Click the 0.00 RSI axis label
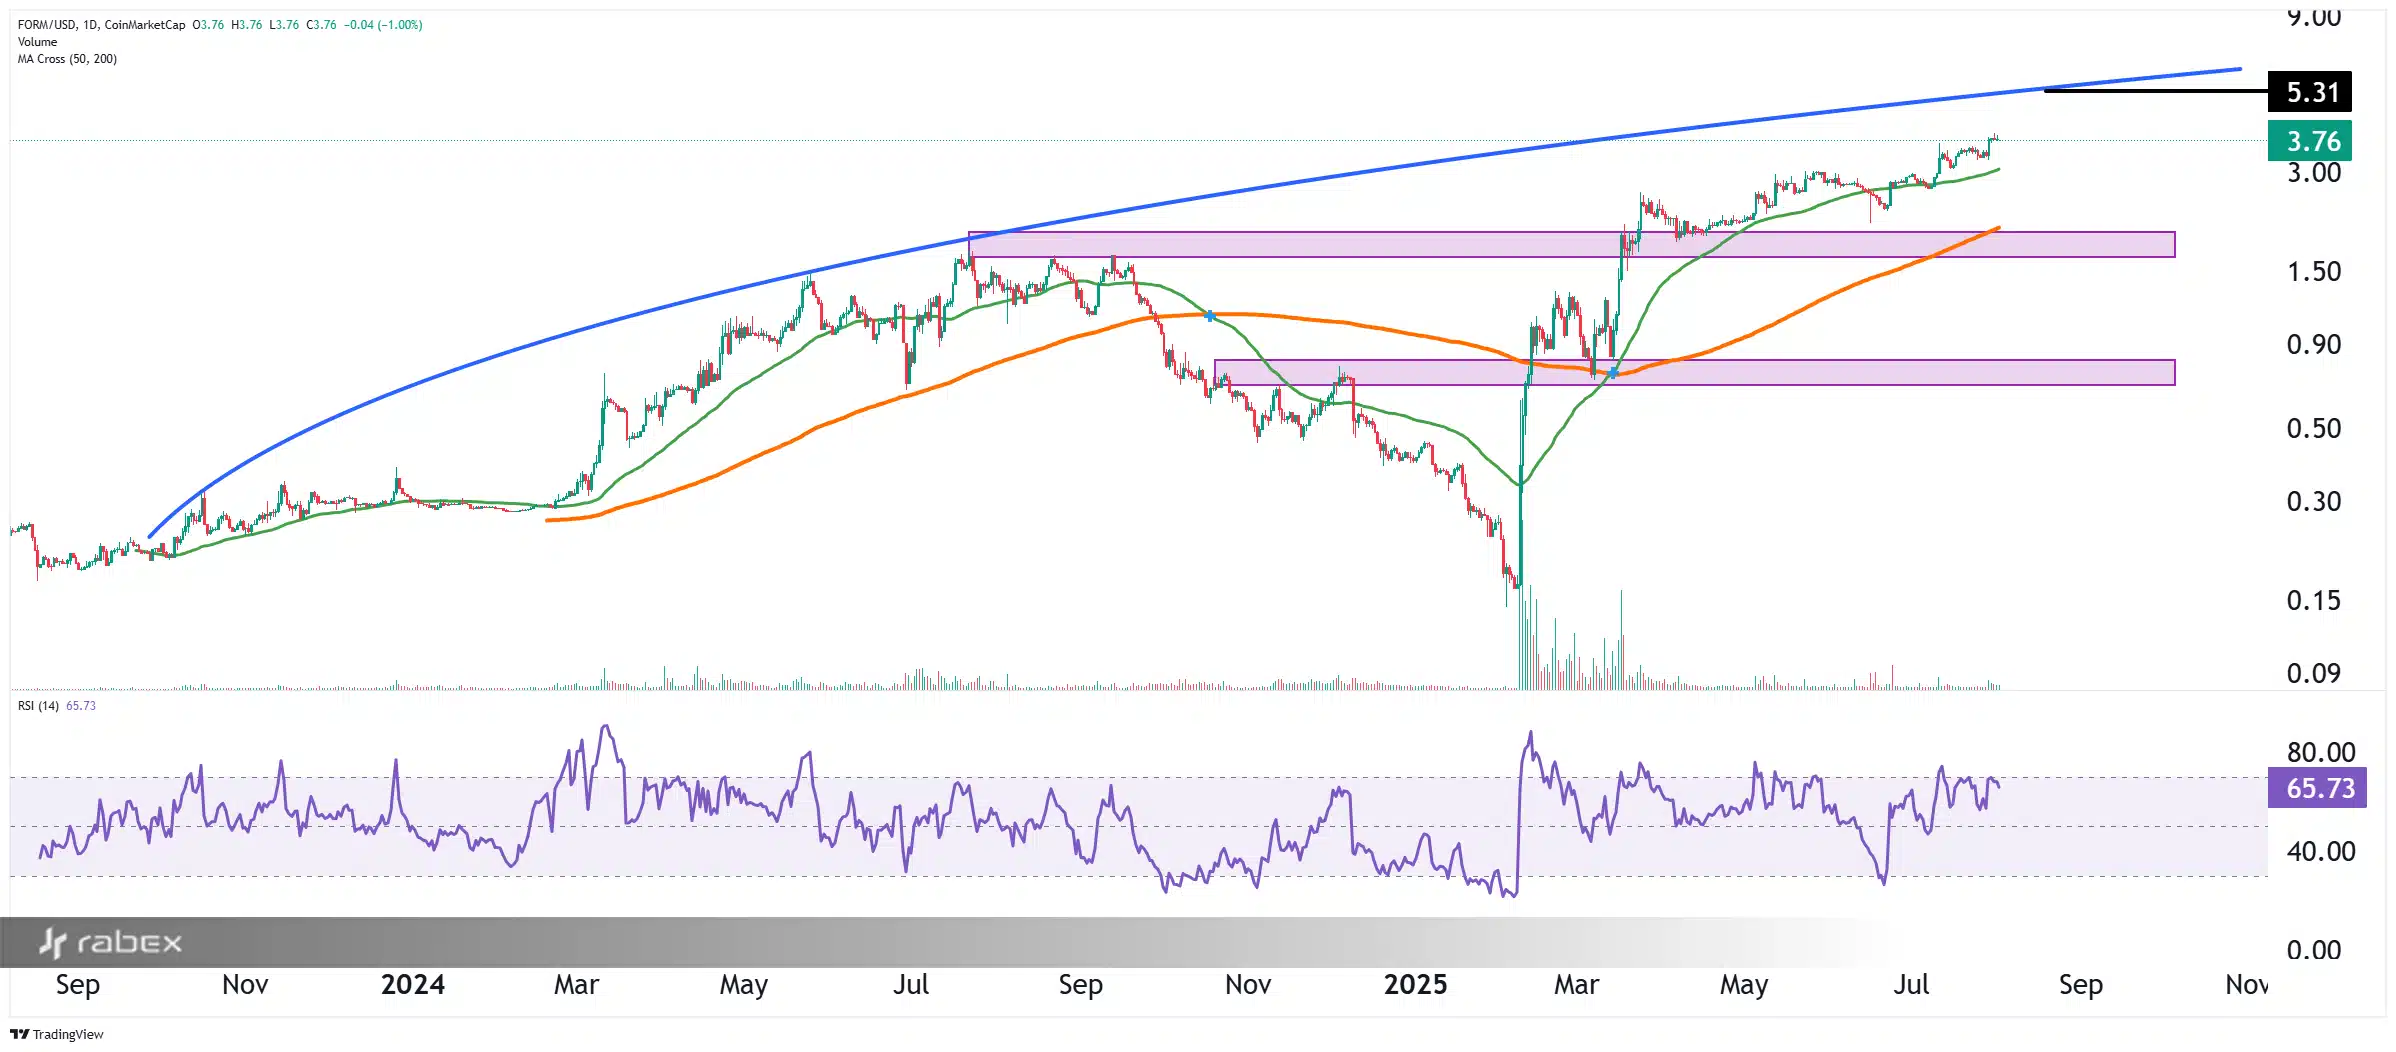The image size is (2396, 1052). [2313, 951]
